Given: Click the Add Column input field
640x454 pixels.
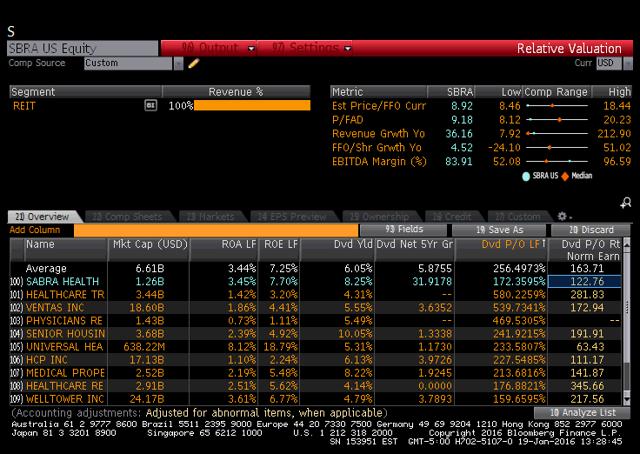Looking at the screenshot, I should (x=216, y=230).
